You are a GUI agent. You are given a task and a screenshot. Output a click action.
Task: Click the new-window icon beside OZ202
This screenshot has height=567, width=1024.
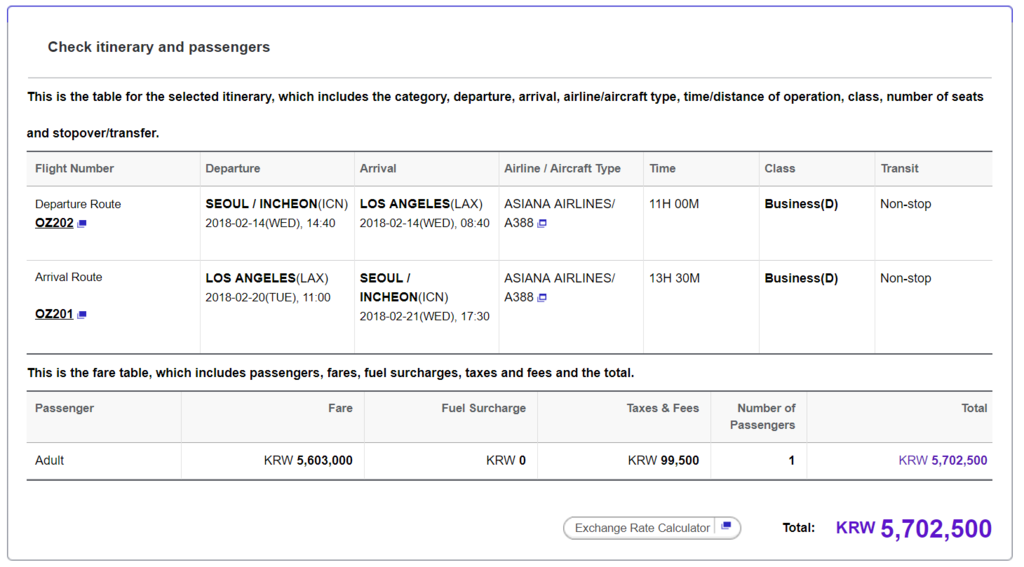(82, 224)
